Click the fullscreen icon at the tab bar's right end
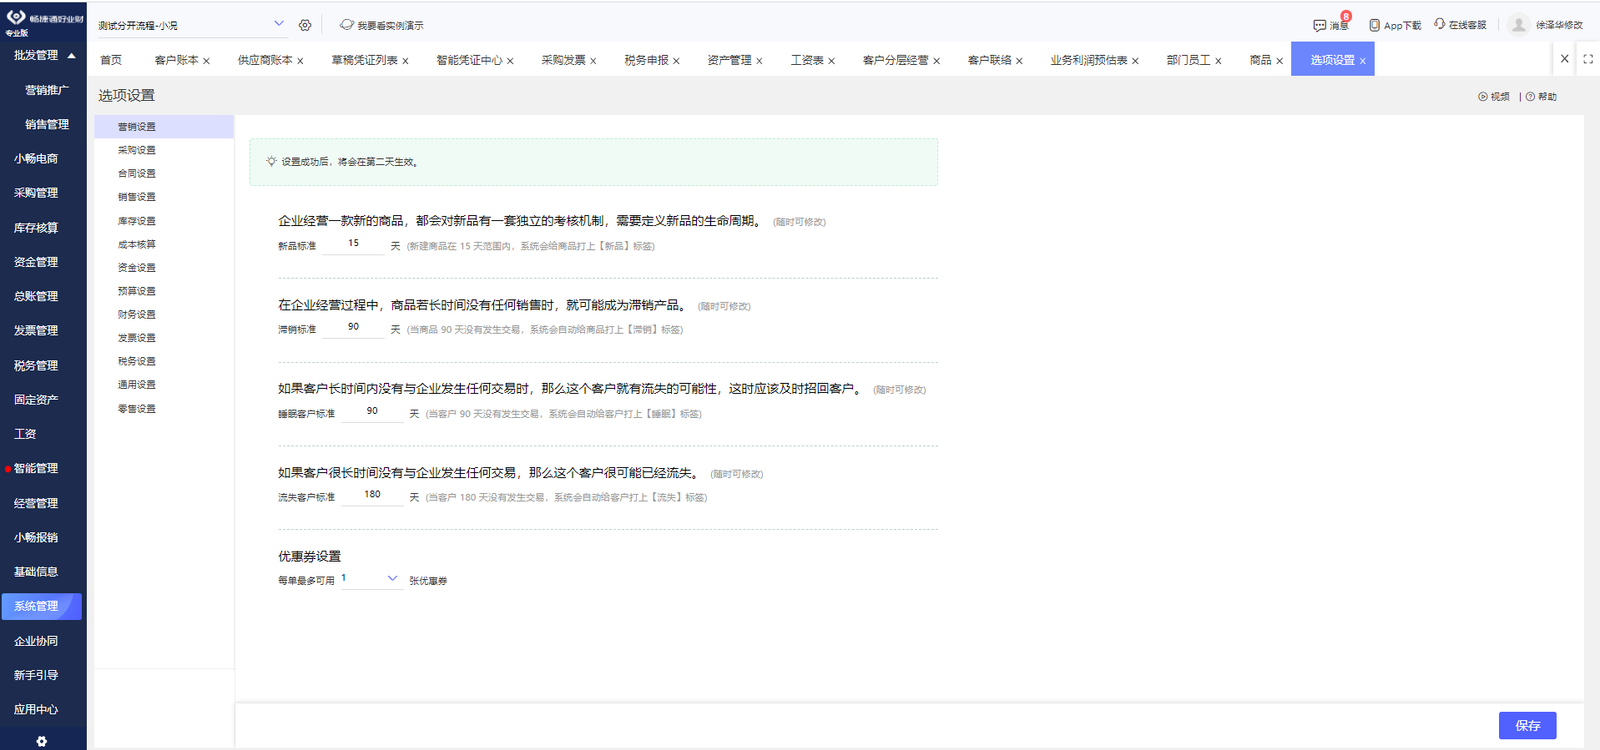This screenshot has width=1600, height=750. 1587,59
